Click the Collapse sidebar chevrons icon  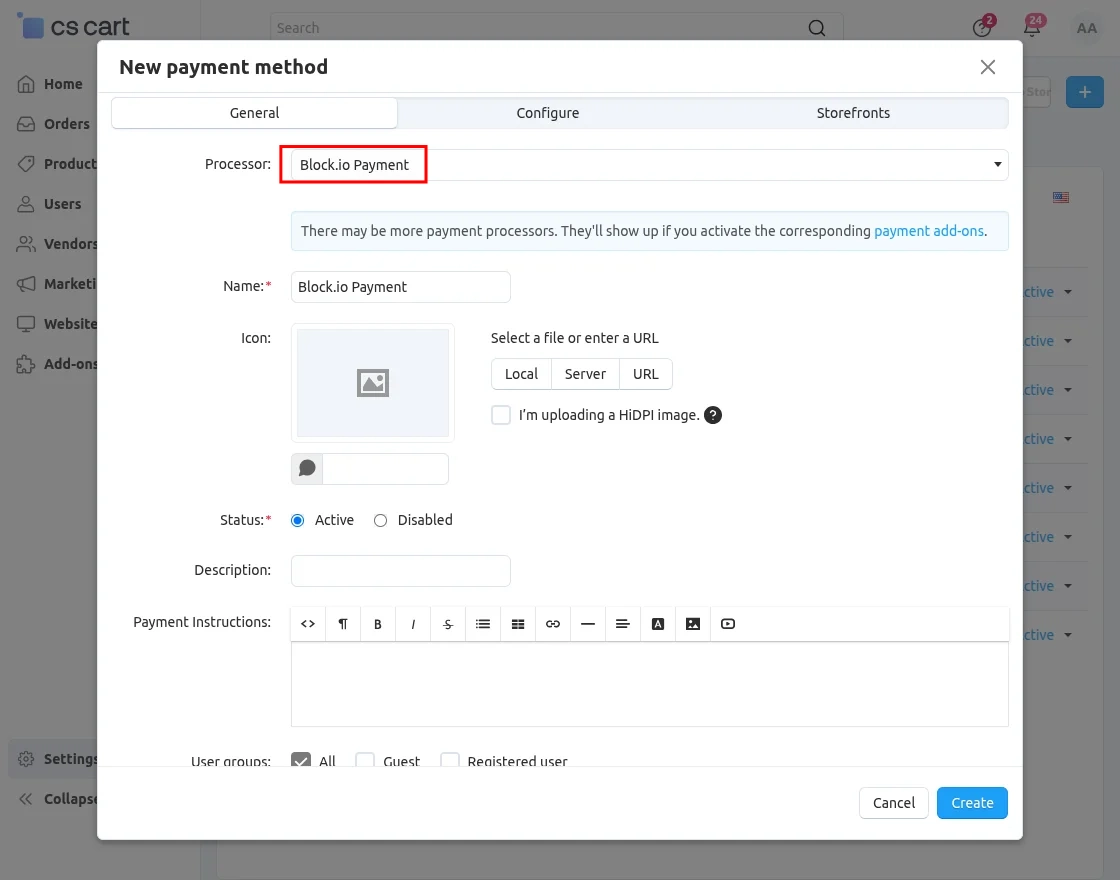click(x=26, y=799)
